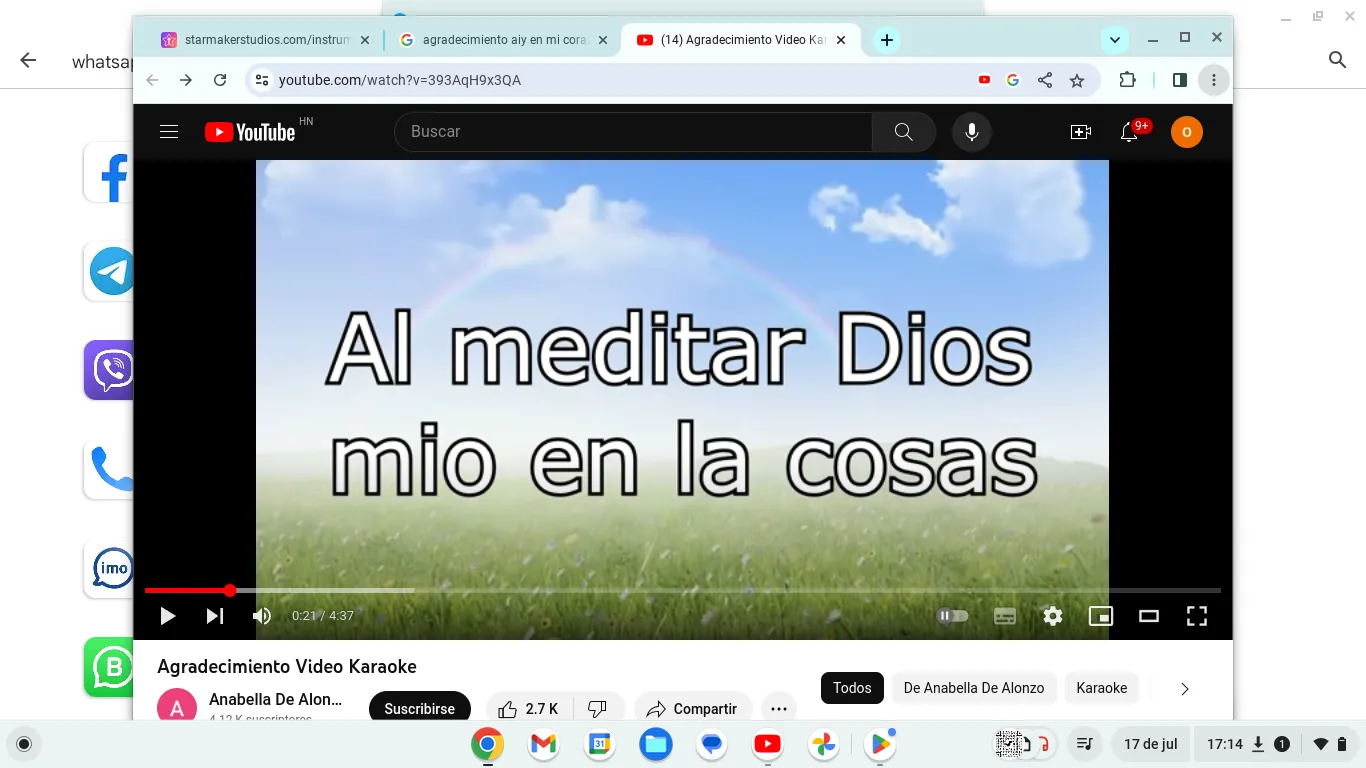1366x768 pixels.
Task: Toggle subtitles with the captions button
Action: pos(1005,616)
